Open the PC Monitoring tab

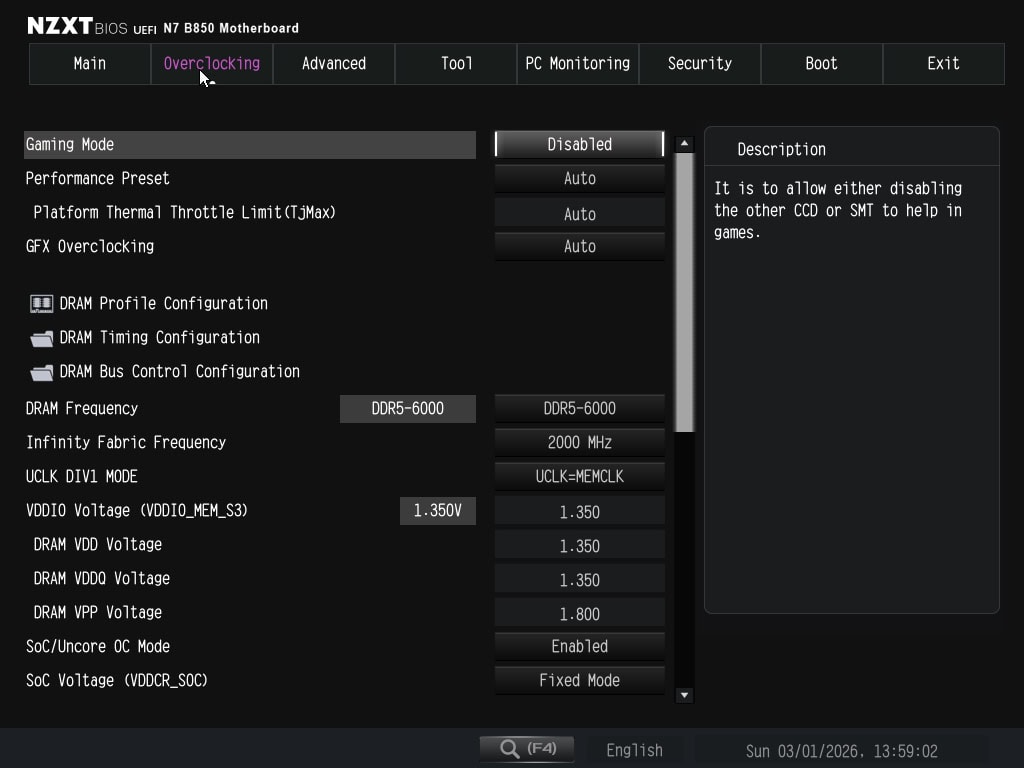[x=578, y=63]
